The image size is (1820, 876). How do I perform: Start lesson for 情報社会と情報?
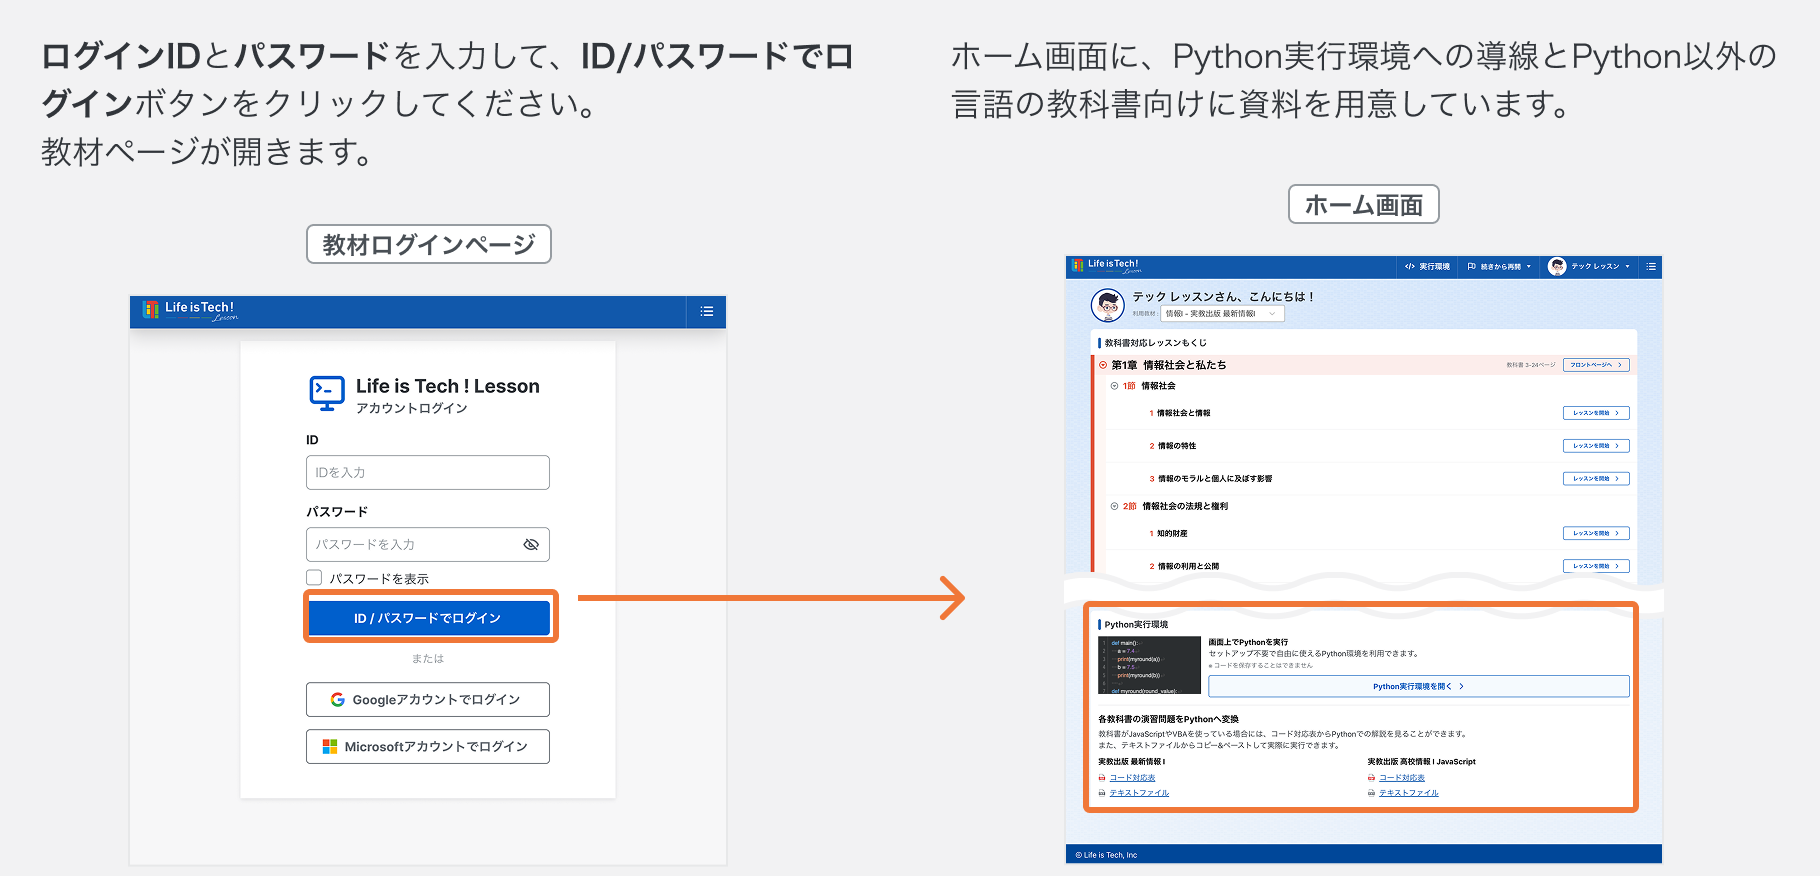click(x=1596, y=413)
